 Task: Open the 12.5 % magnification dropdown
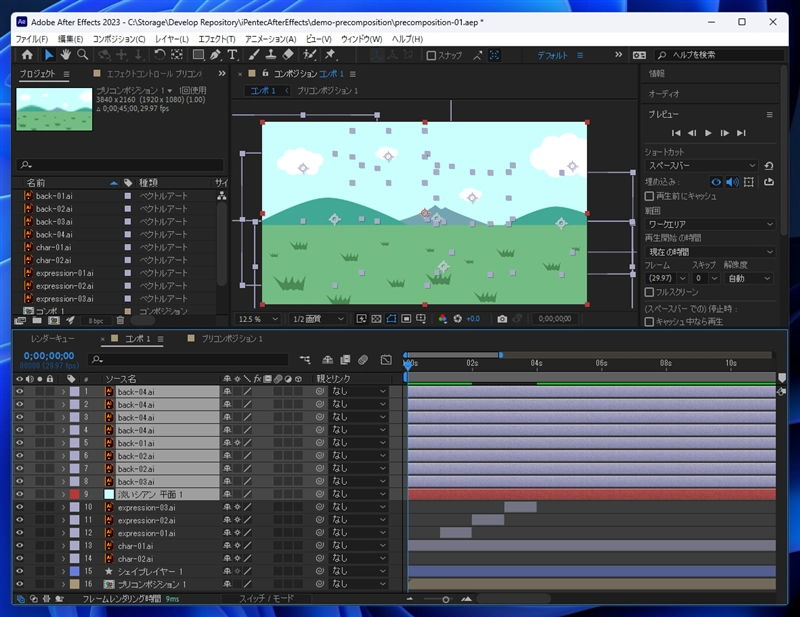[258, 319]
